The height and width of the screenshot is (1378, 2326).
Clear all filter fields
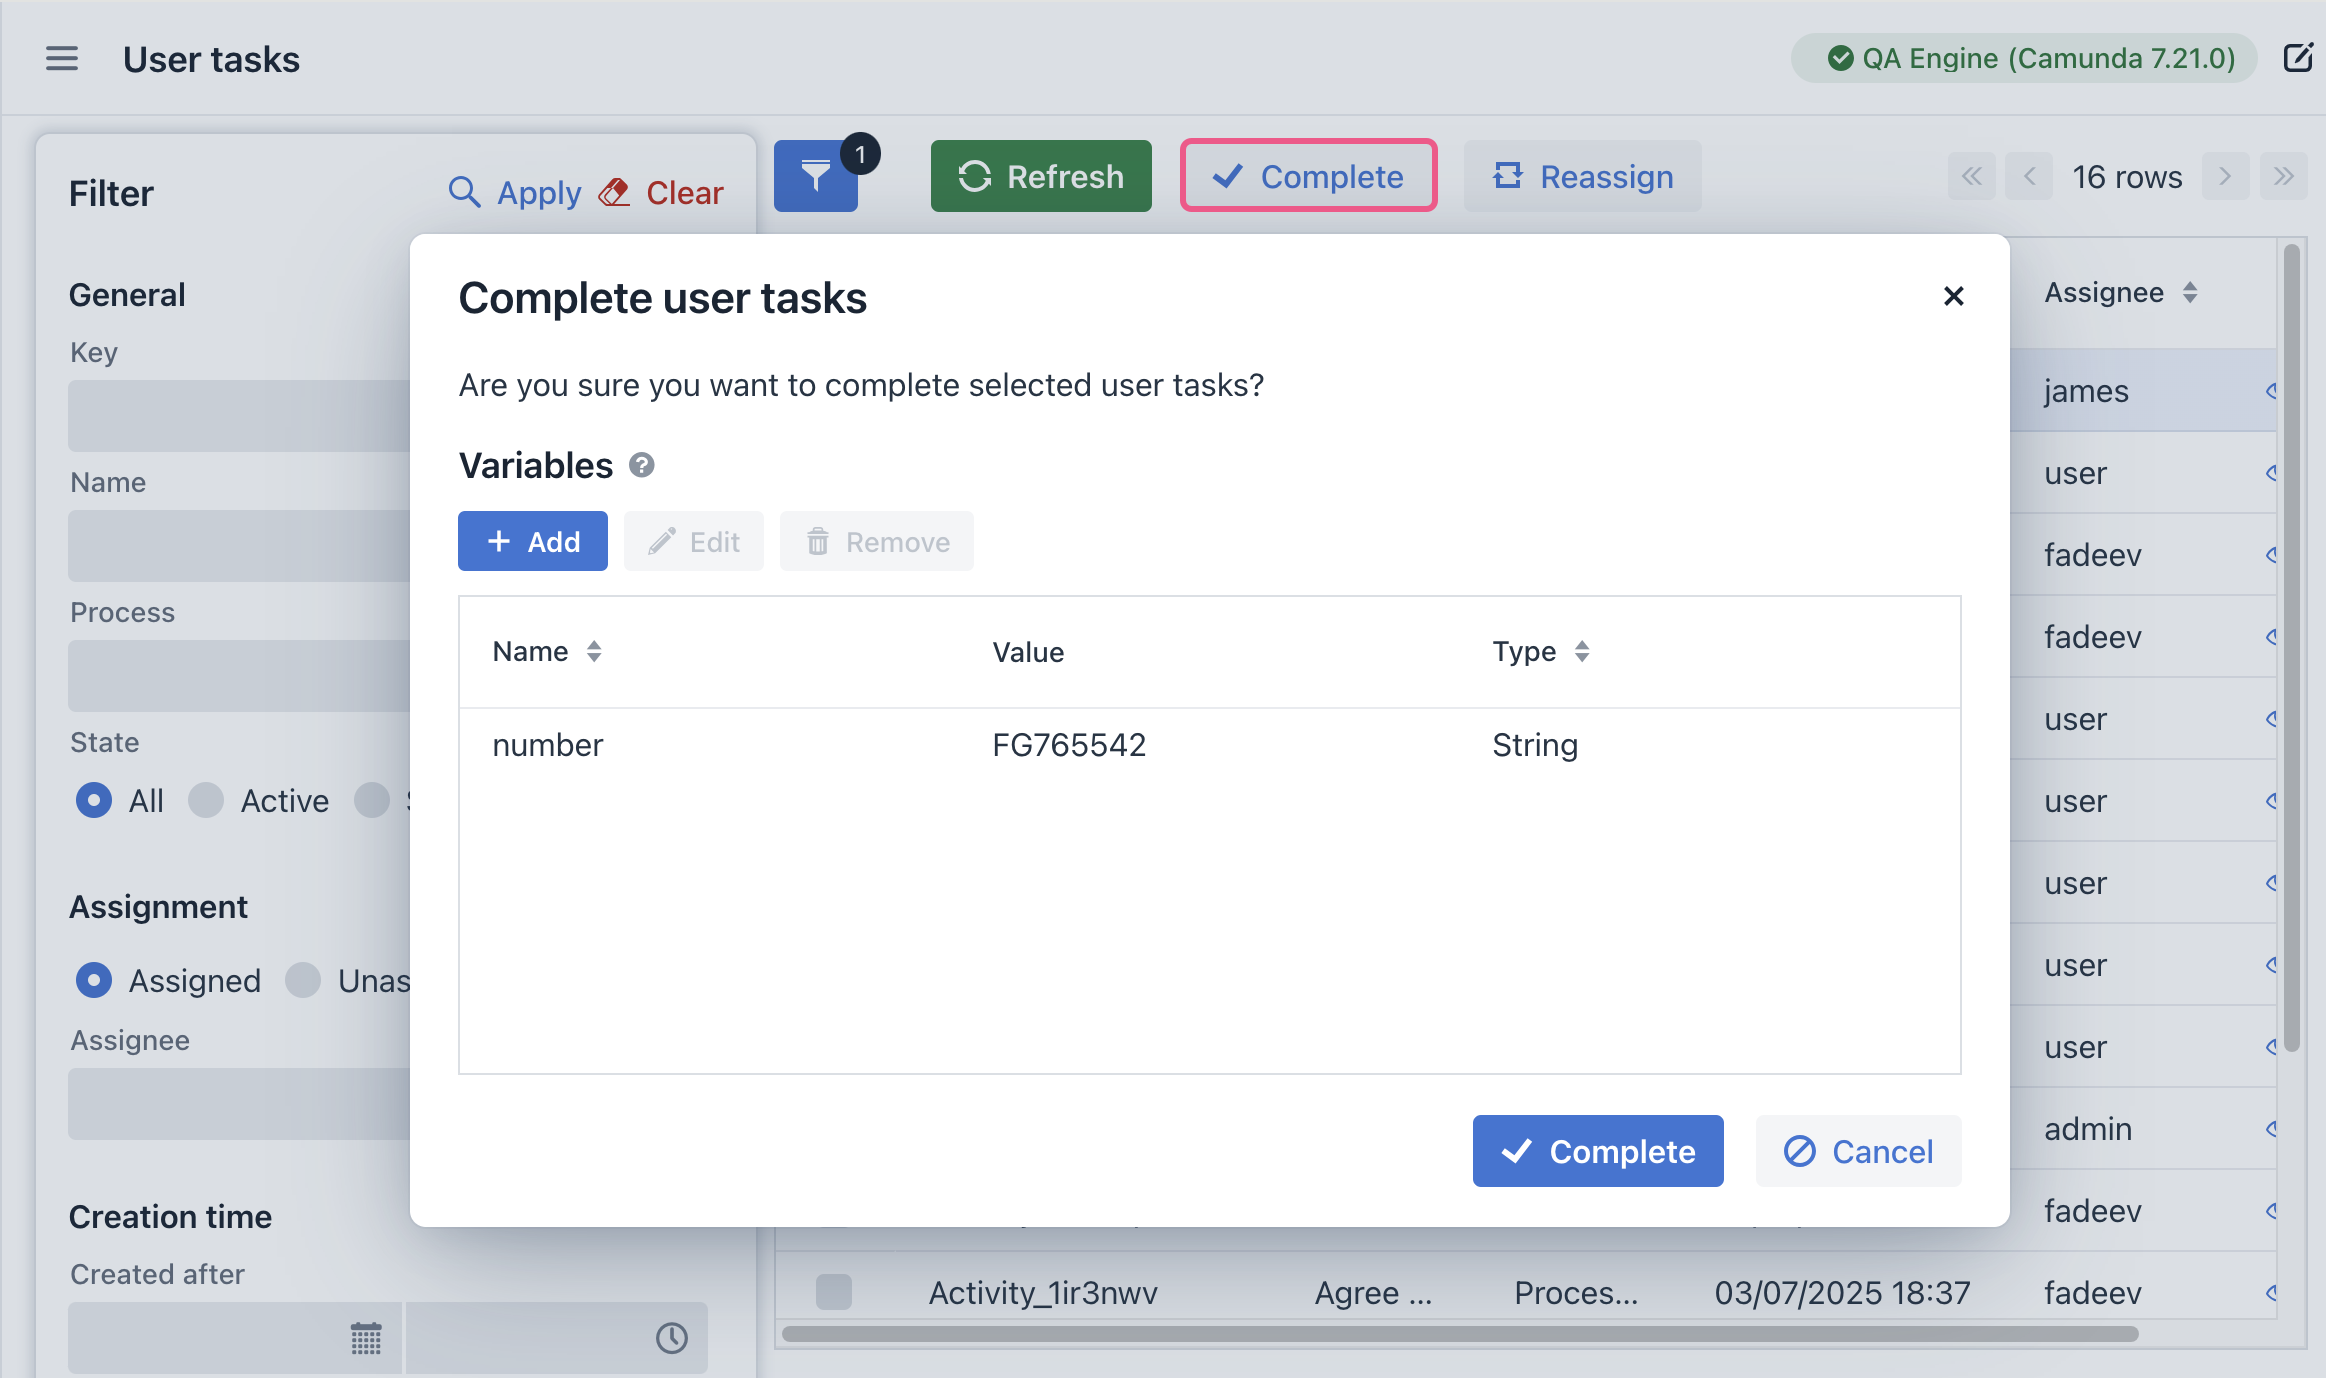pos(661,192)
